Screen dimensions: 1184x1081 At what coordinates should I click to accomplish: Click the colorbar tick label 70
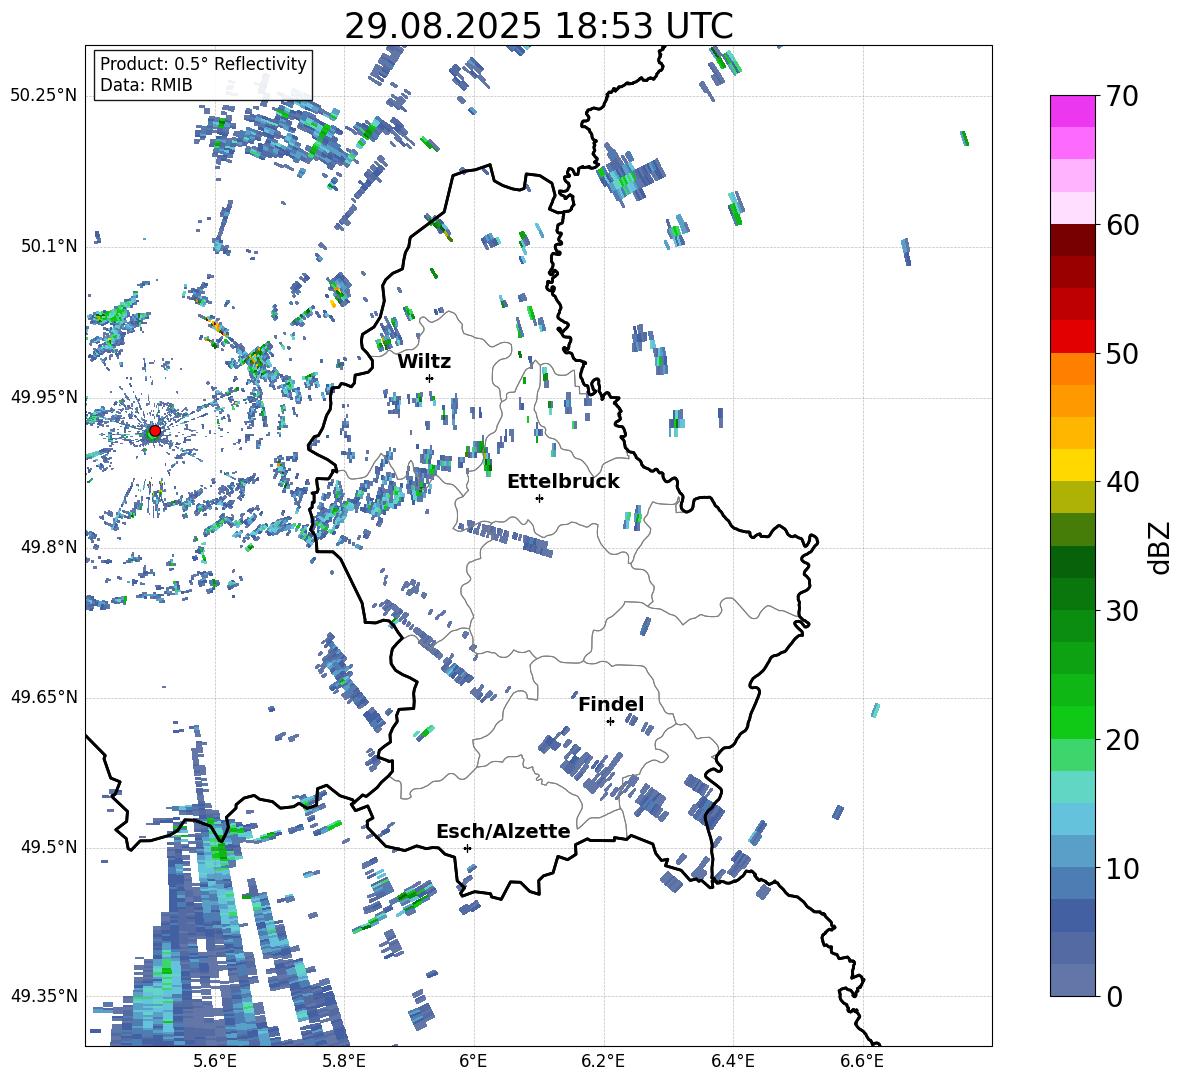click(1122, 97)
